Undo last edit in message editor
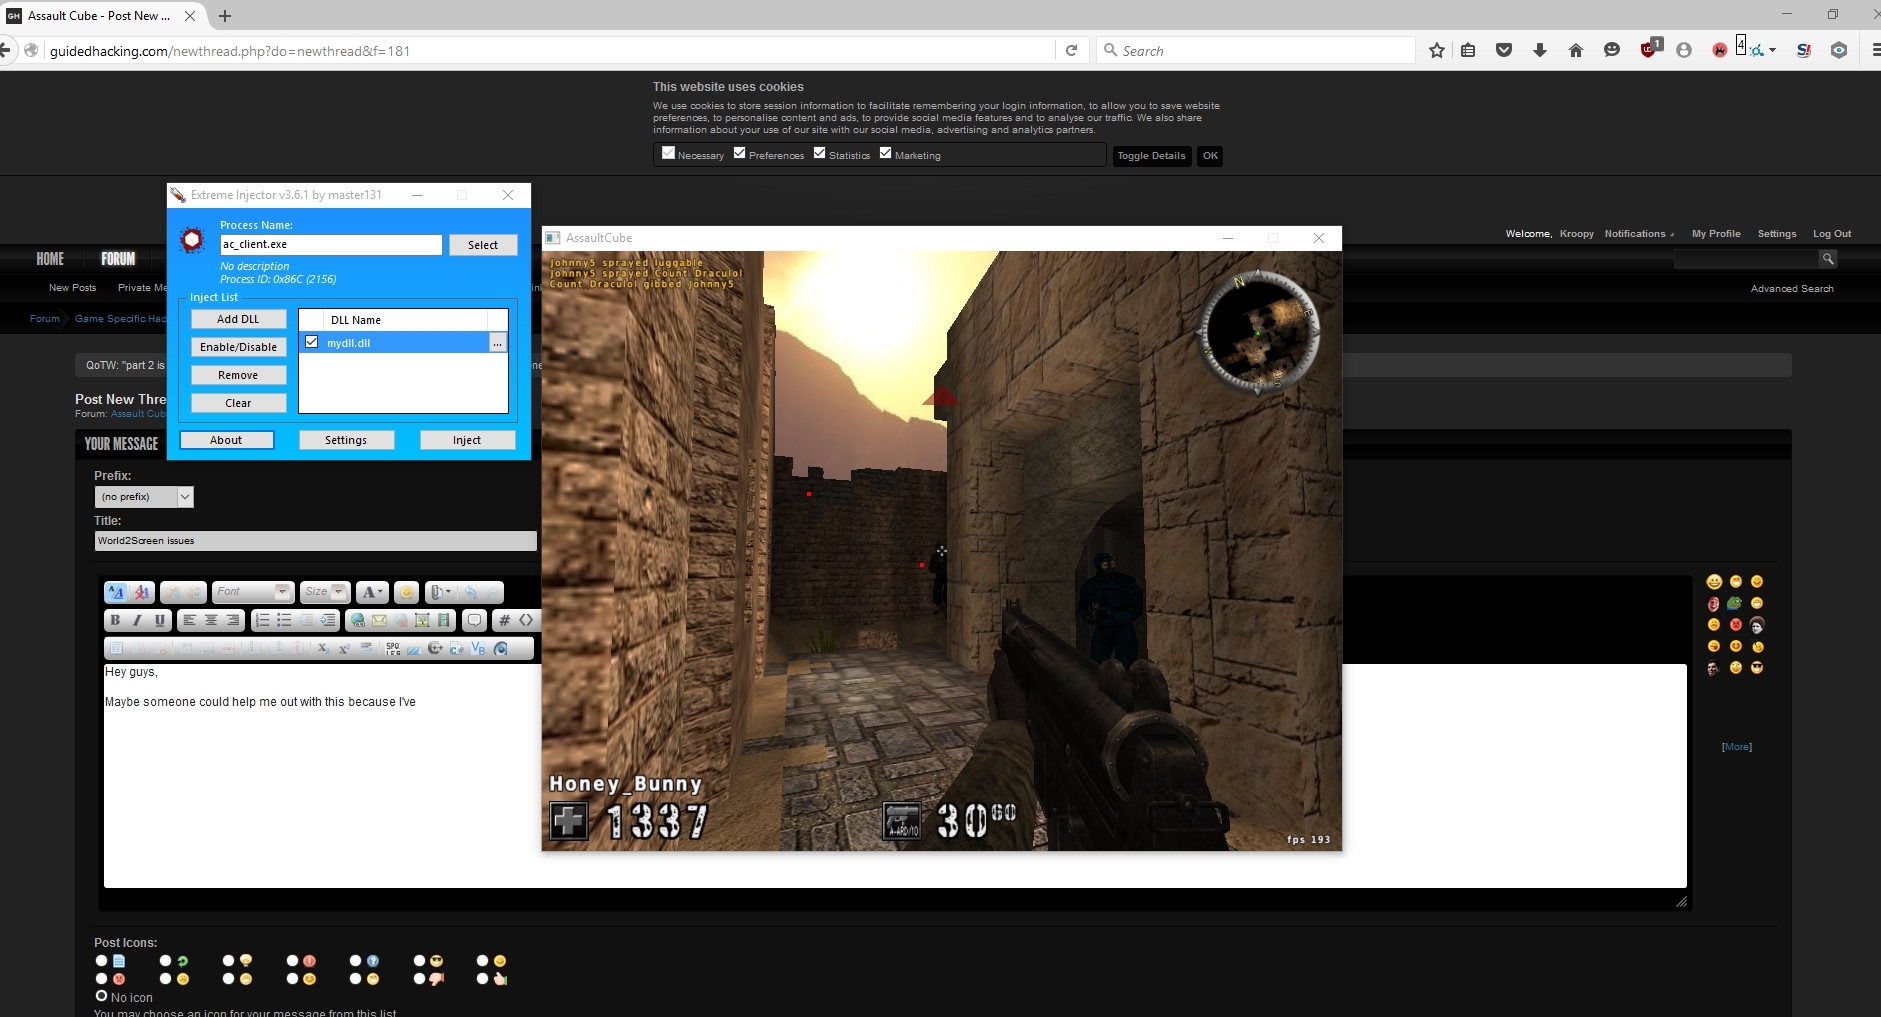 [471, 592]
